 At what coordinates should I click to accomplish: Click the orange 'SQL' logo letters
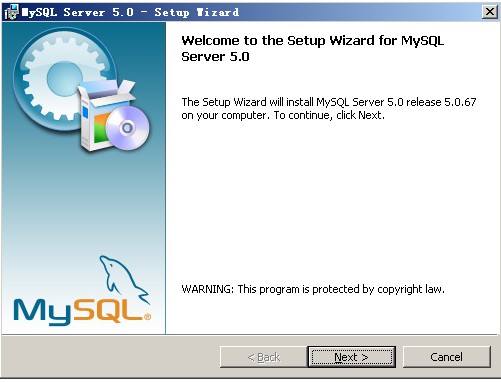coord(108,310)
